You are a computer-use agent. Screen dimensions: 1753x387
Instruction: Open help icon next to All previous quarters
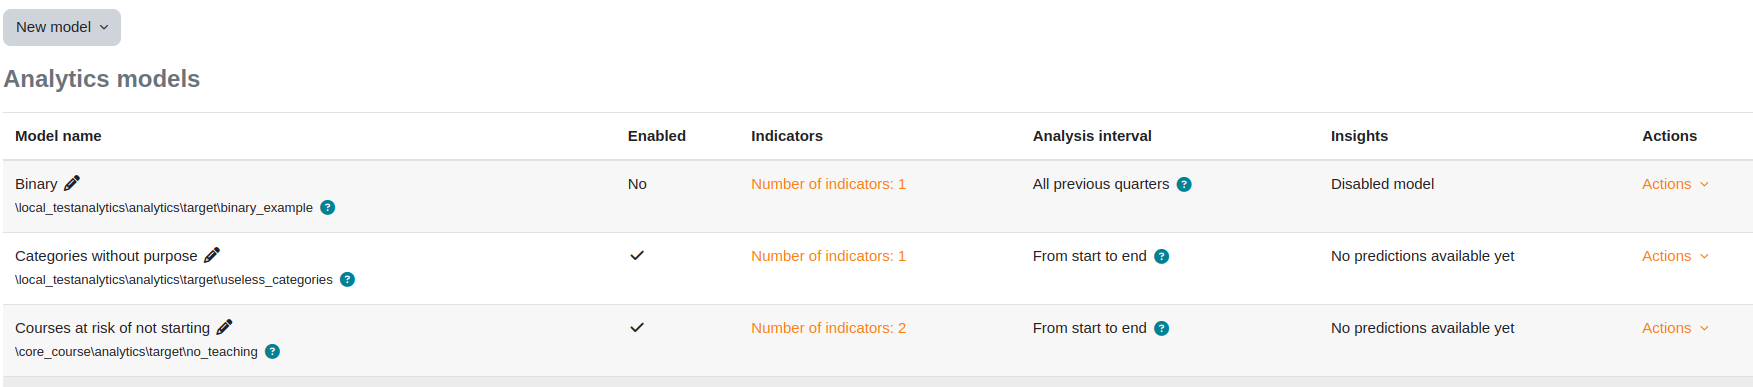(1184, 184)
